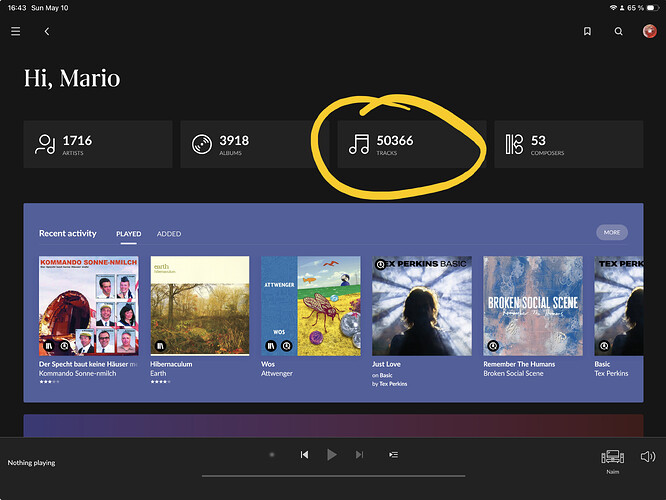
Task: Switch to the Played tab
Action: [x=129, y=234]
